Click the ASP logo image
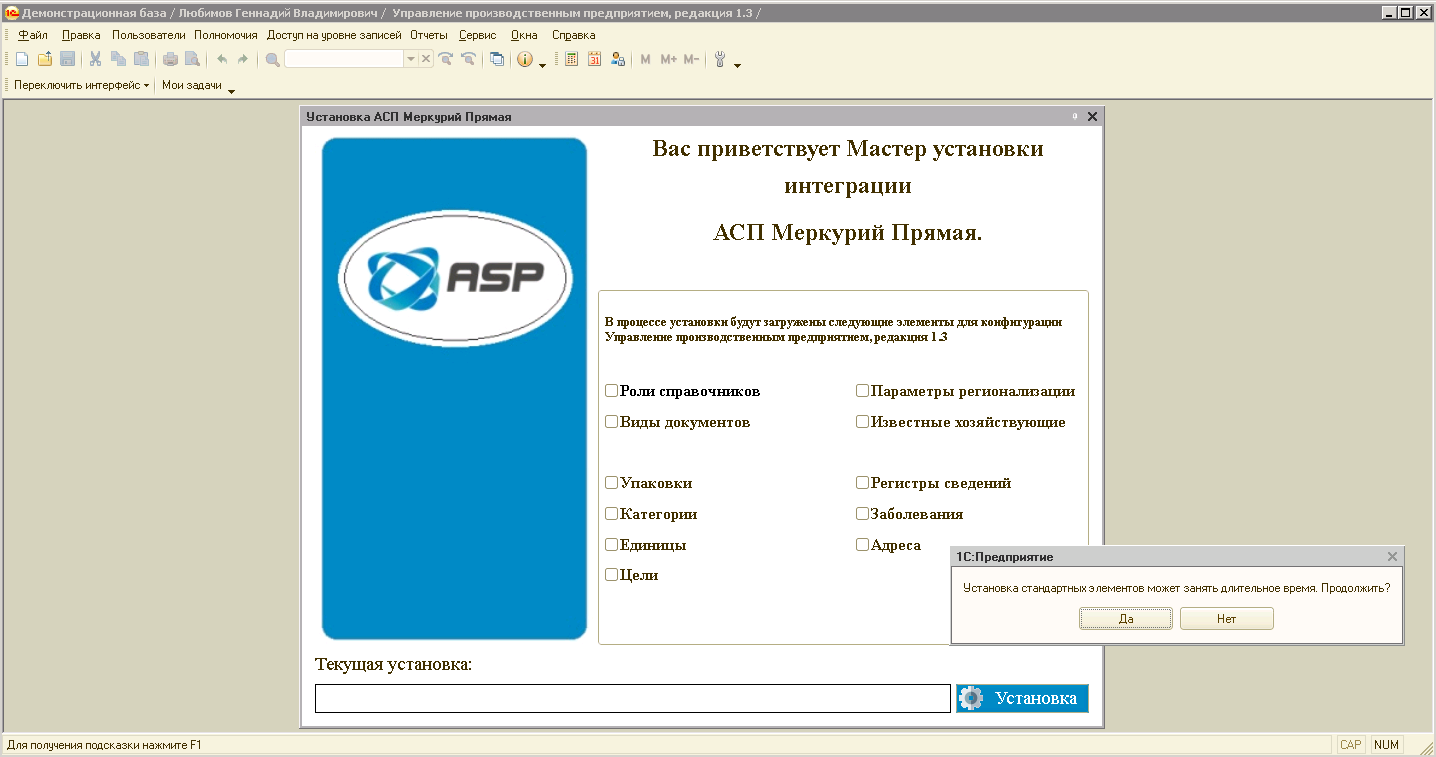The width and height of the screenshot is (1436, 757). click(455, 277)
